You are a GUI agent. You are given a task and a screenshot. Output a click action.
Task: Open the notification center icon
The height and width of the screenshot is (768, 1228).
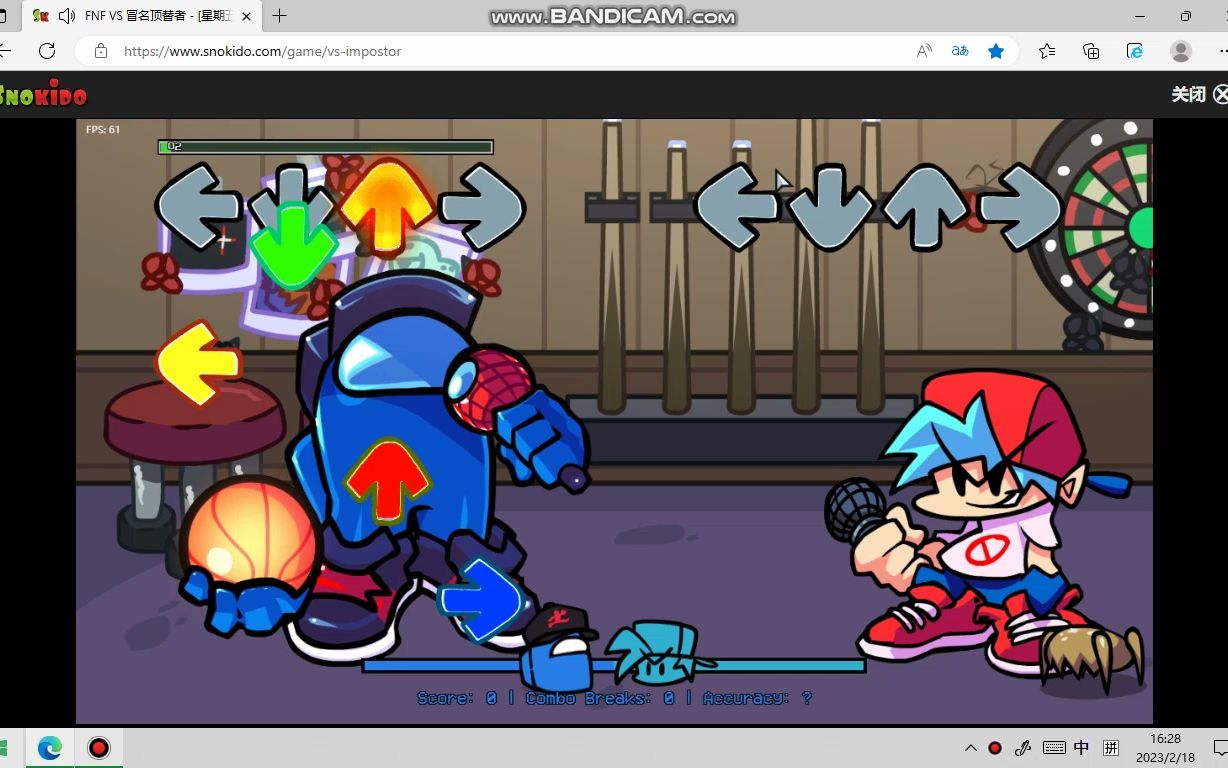pyautogui.click(x=1220, y=748)
